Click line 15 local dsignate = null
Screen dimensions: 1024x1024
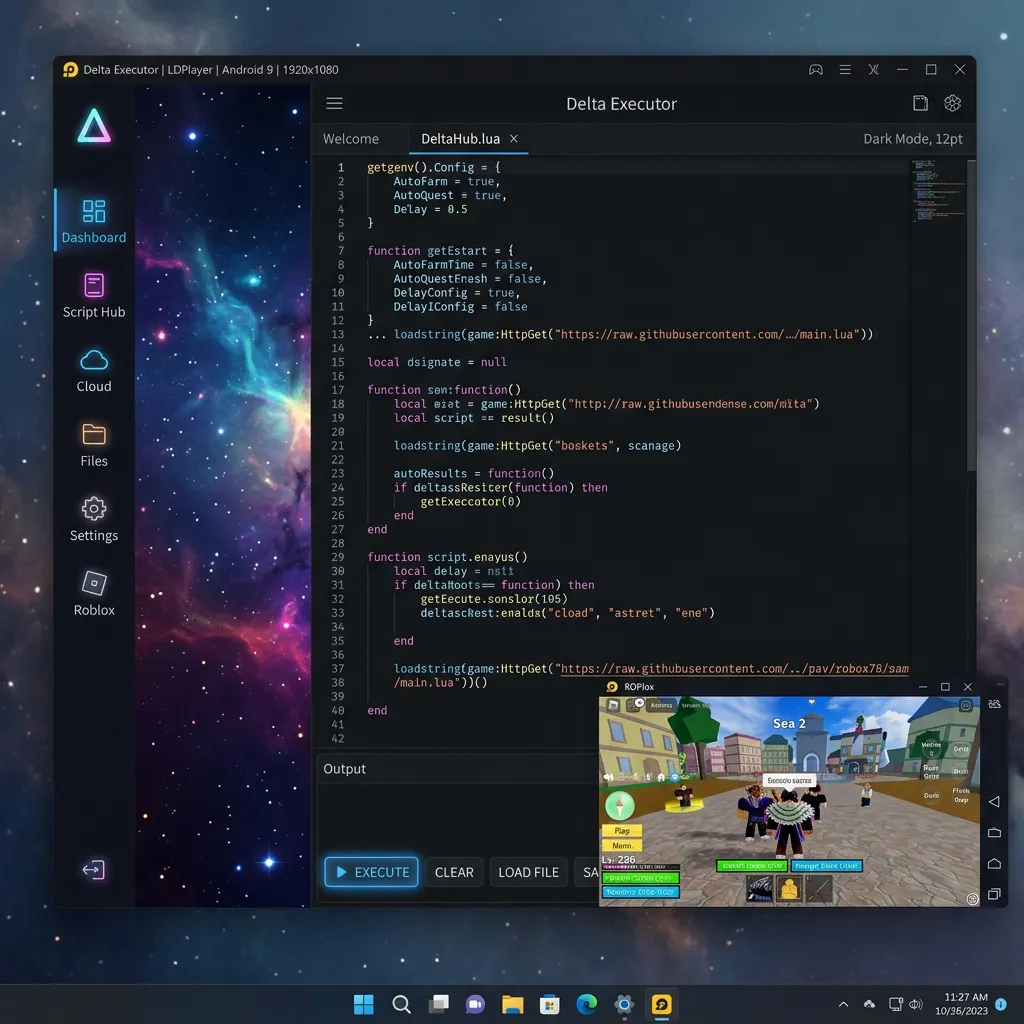(x=436, y=362)
